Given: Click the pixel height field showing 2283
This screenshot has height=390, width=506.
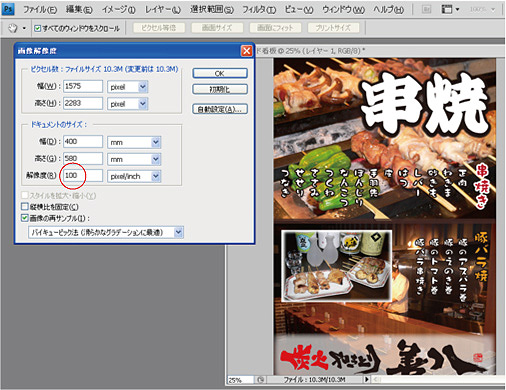Looking at the screenshot, I should (x=83, y=103).
